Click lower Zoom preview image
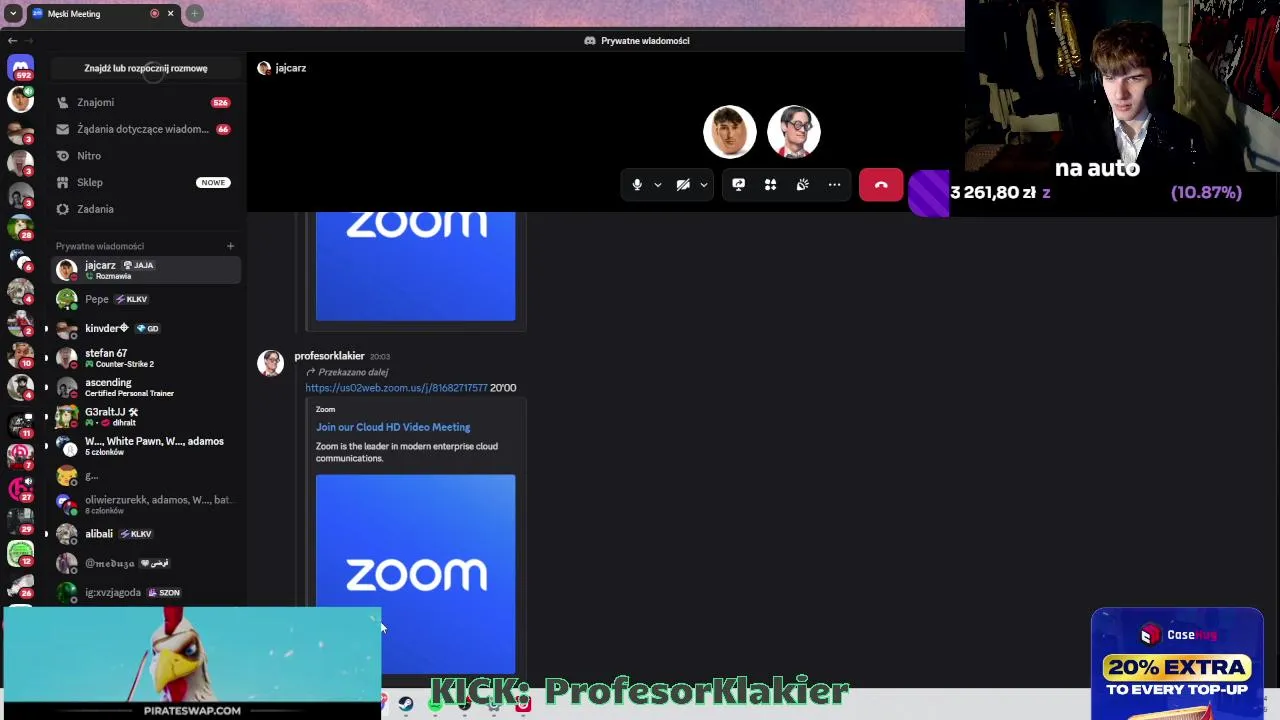The image size is (1280, 720). pyautogui.click(x=415, y=574)
